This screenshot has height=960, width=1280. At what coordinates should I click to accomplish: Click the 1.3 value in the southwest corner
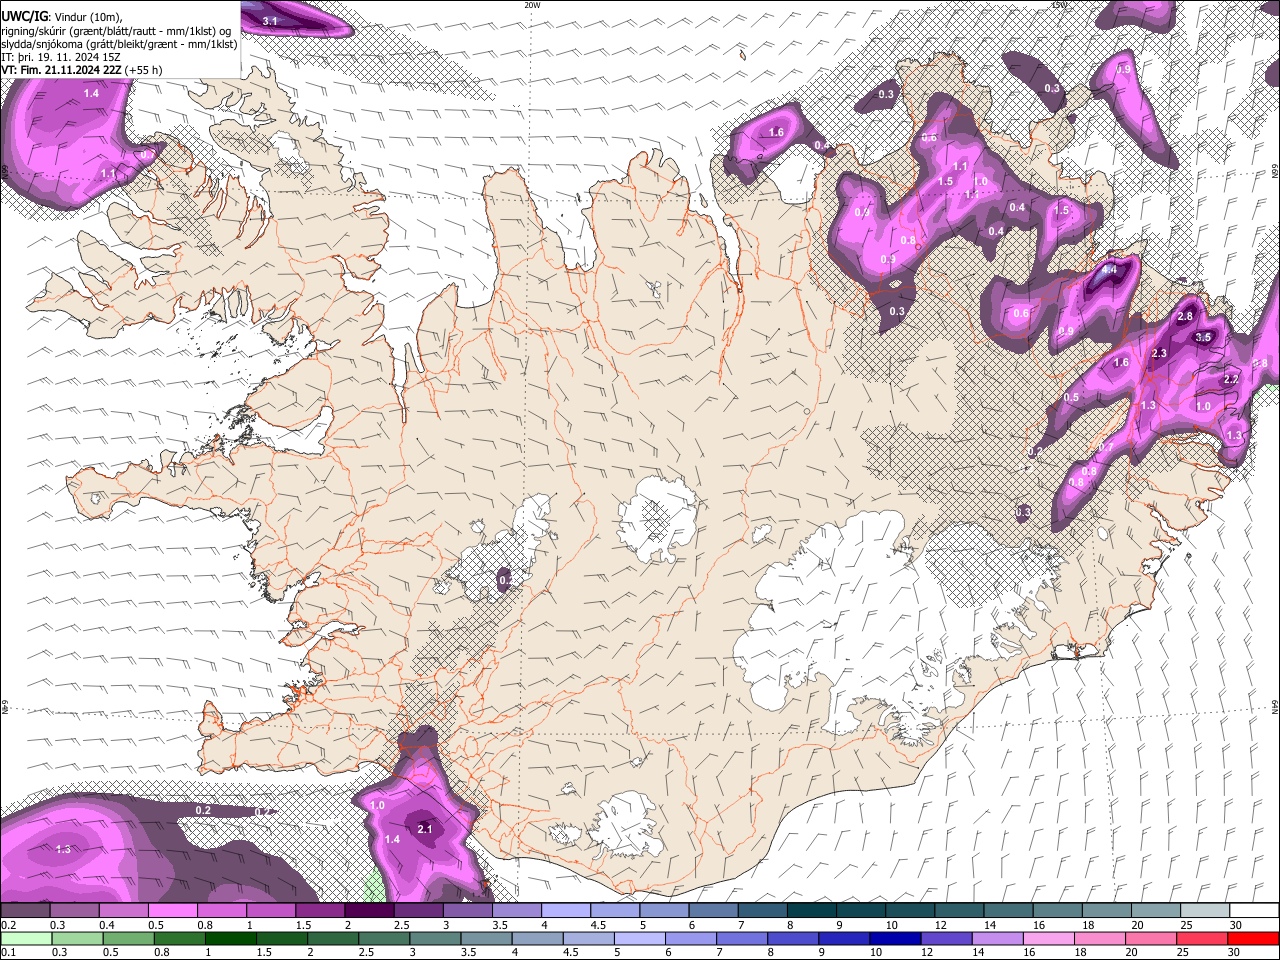pyautogui.click(x=63, y=849)
